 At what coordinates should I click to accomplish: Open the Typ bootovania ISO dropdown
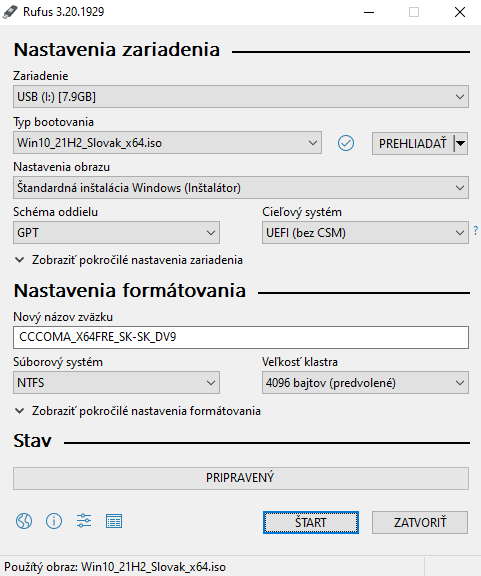tap(167, 143)
